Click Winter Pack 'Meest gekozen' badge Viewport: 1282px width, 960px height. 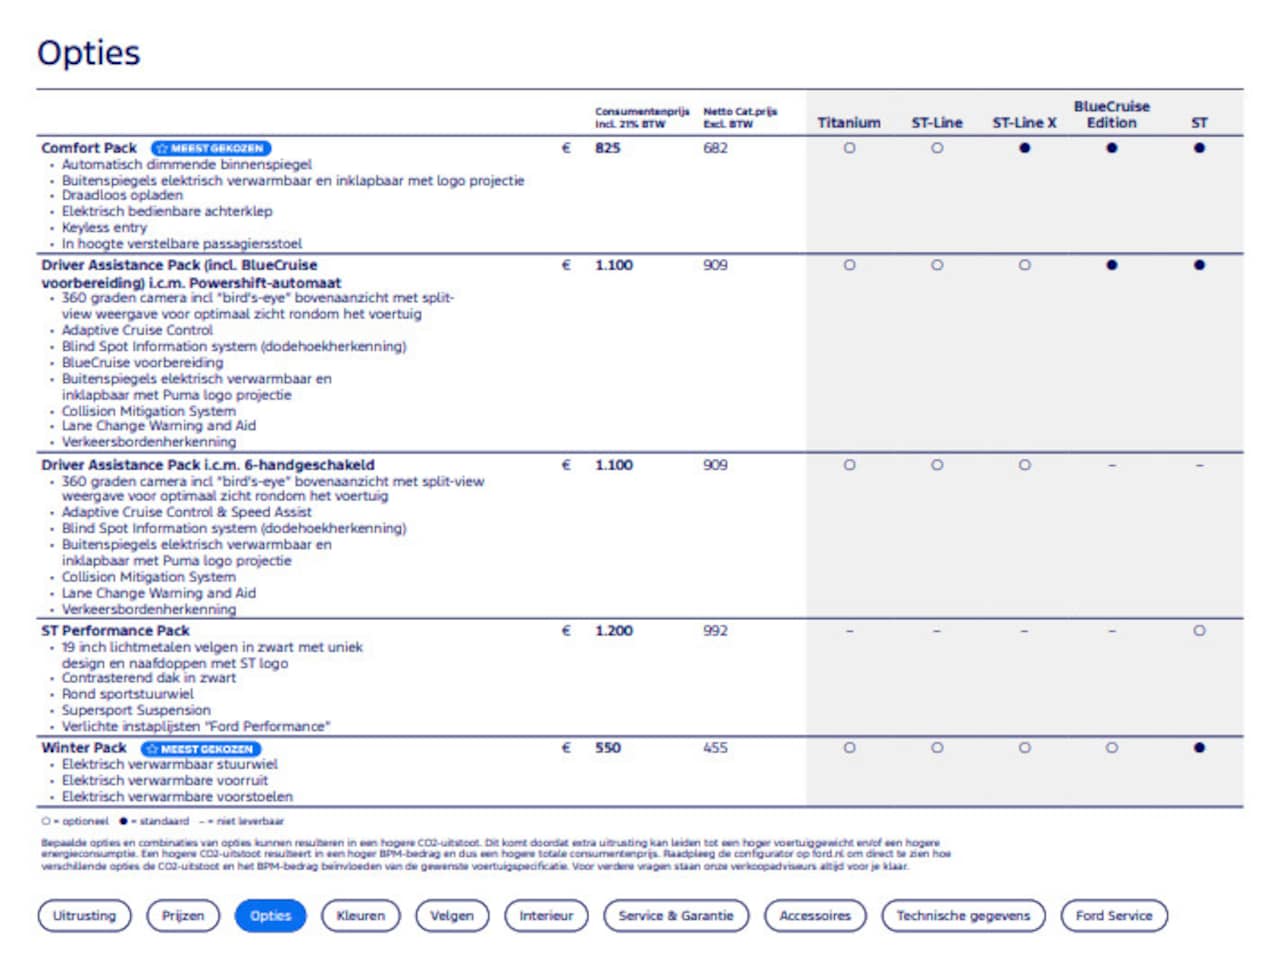pos(201,749)
